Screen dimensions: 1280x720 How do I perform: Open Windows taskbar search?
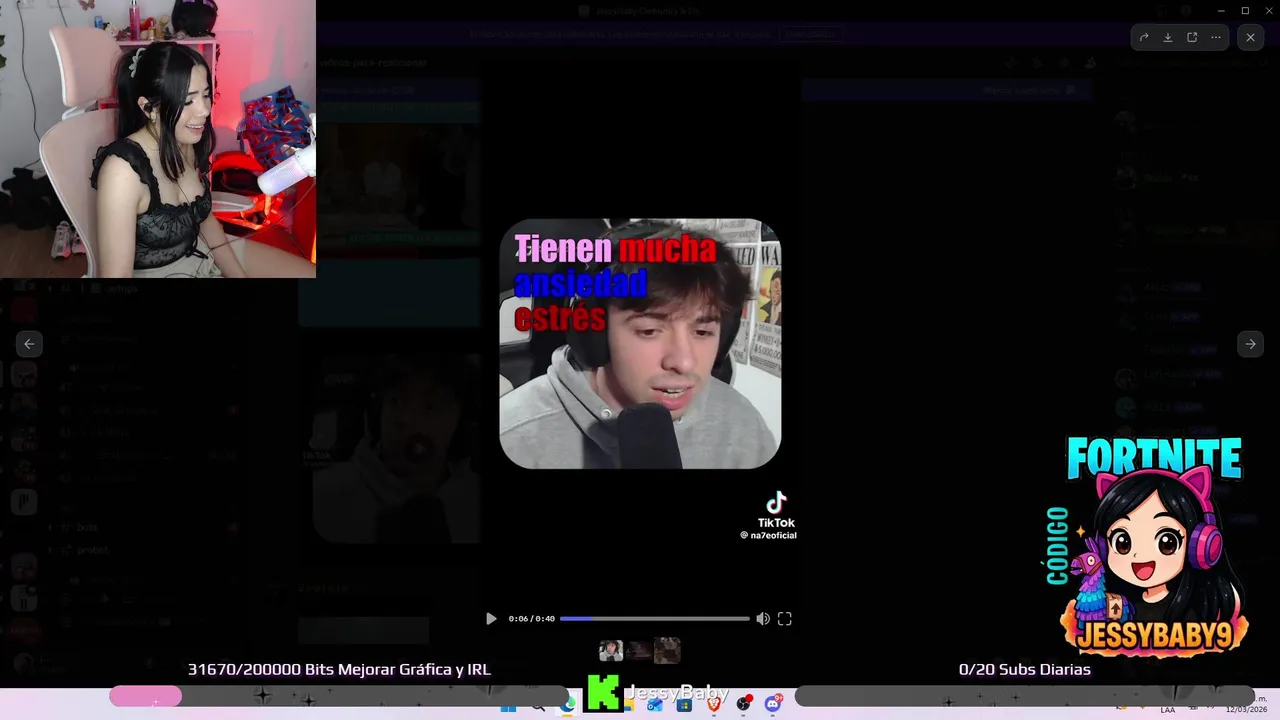pyautogui.click(x=538, y=706)
